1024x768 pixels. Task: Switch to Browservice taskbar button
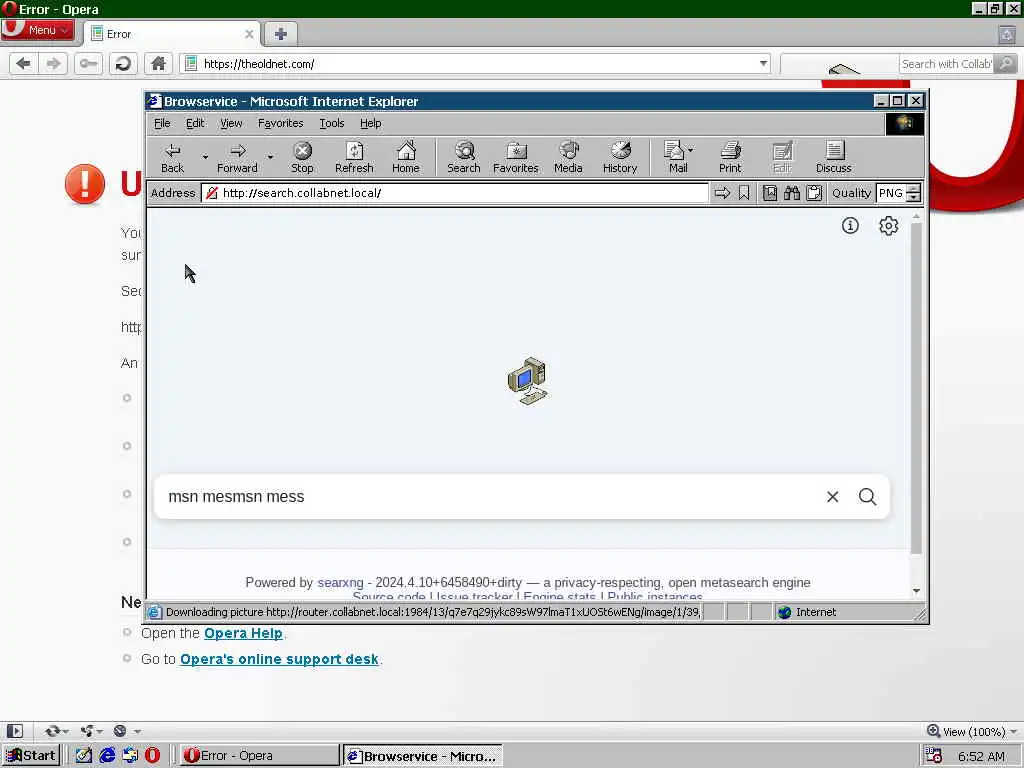tap(423, 756)
